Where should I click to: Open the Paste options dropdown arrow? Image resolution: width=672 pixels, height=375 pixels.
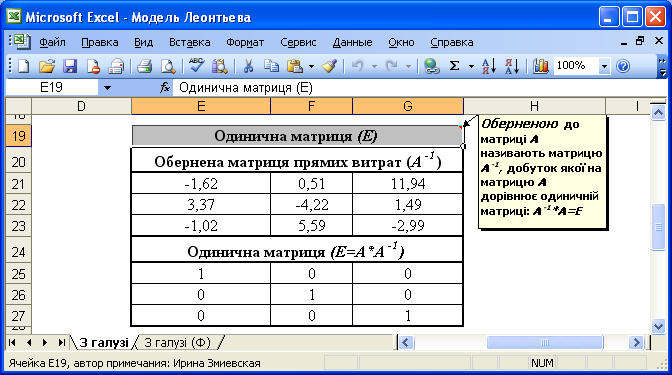coord(311,66)
